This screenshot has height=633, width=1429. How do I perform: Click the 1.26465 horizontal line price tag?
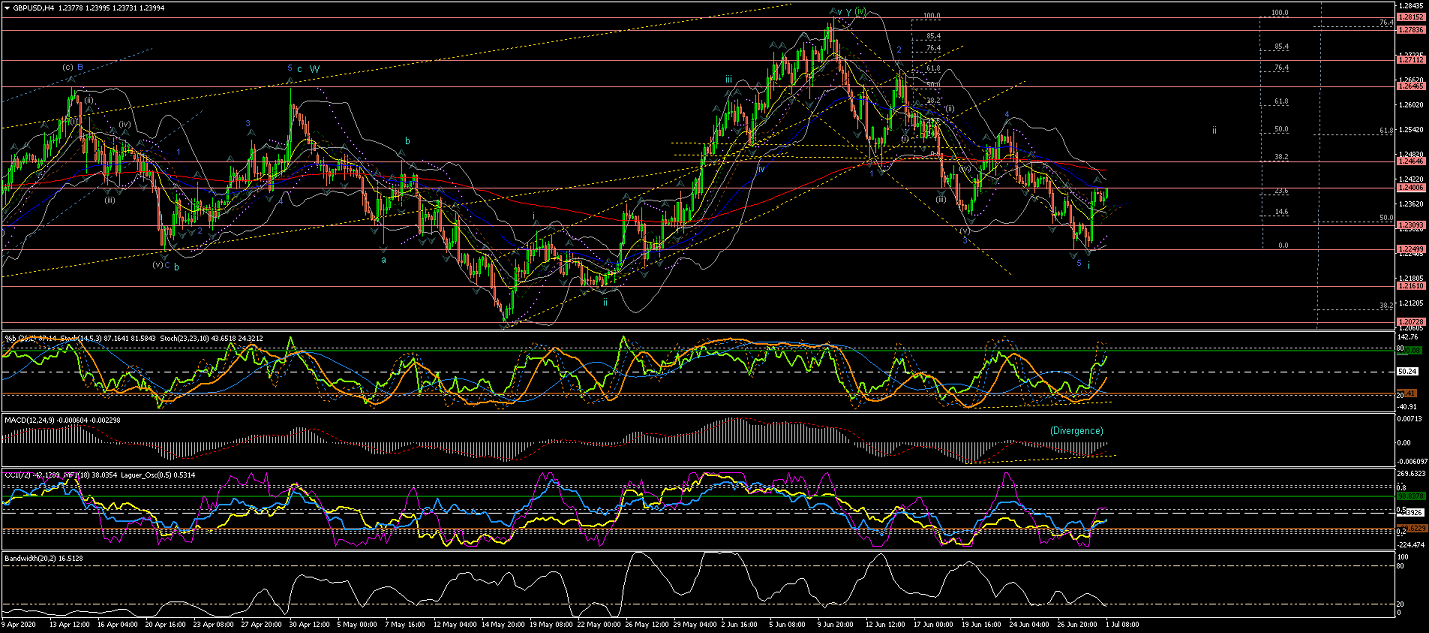(1411, 87)
